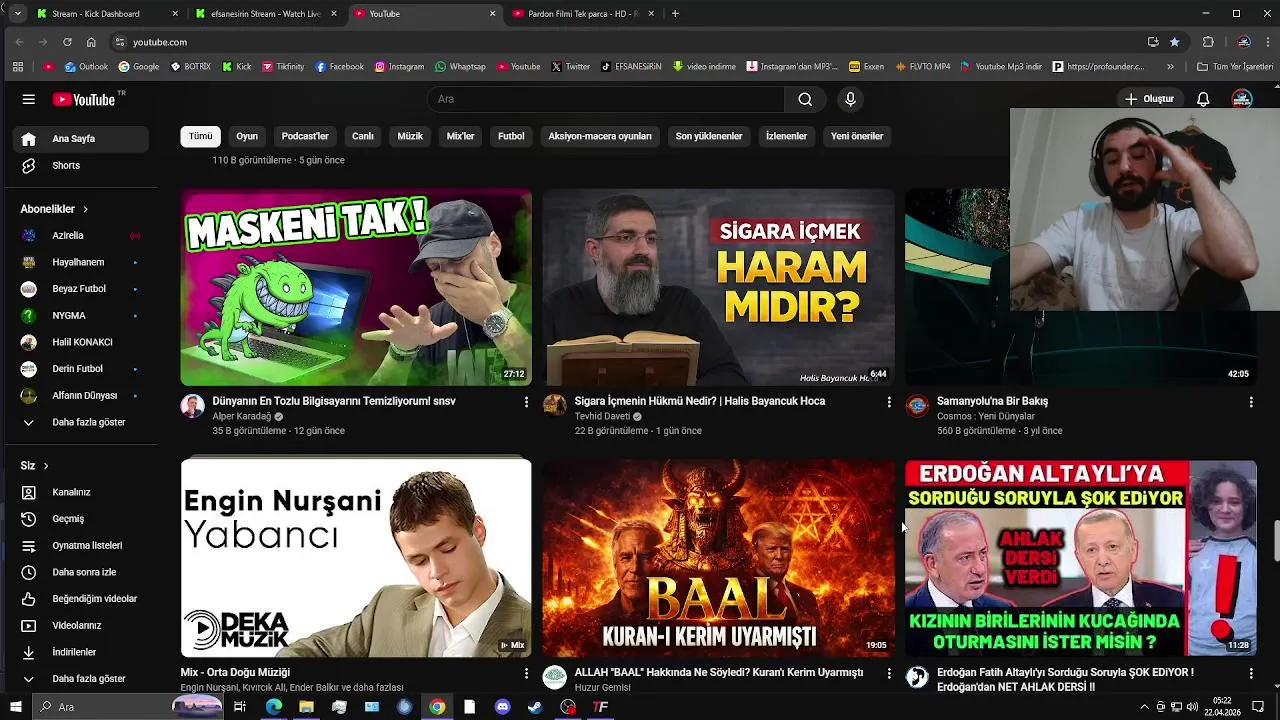This screenshot has width=1280, height=720.
Task: Select the Tümü filter chip
Action: (201, 136)
